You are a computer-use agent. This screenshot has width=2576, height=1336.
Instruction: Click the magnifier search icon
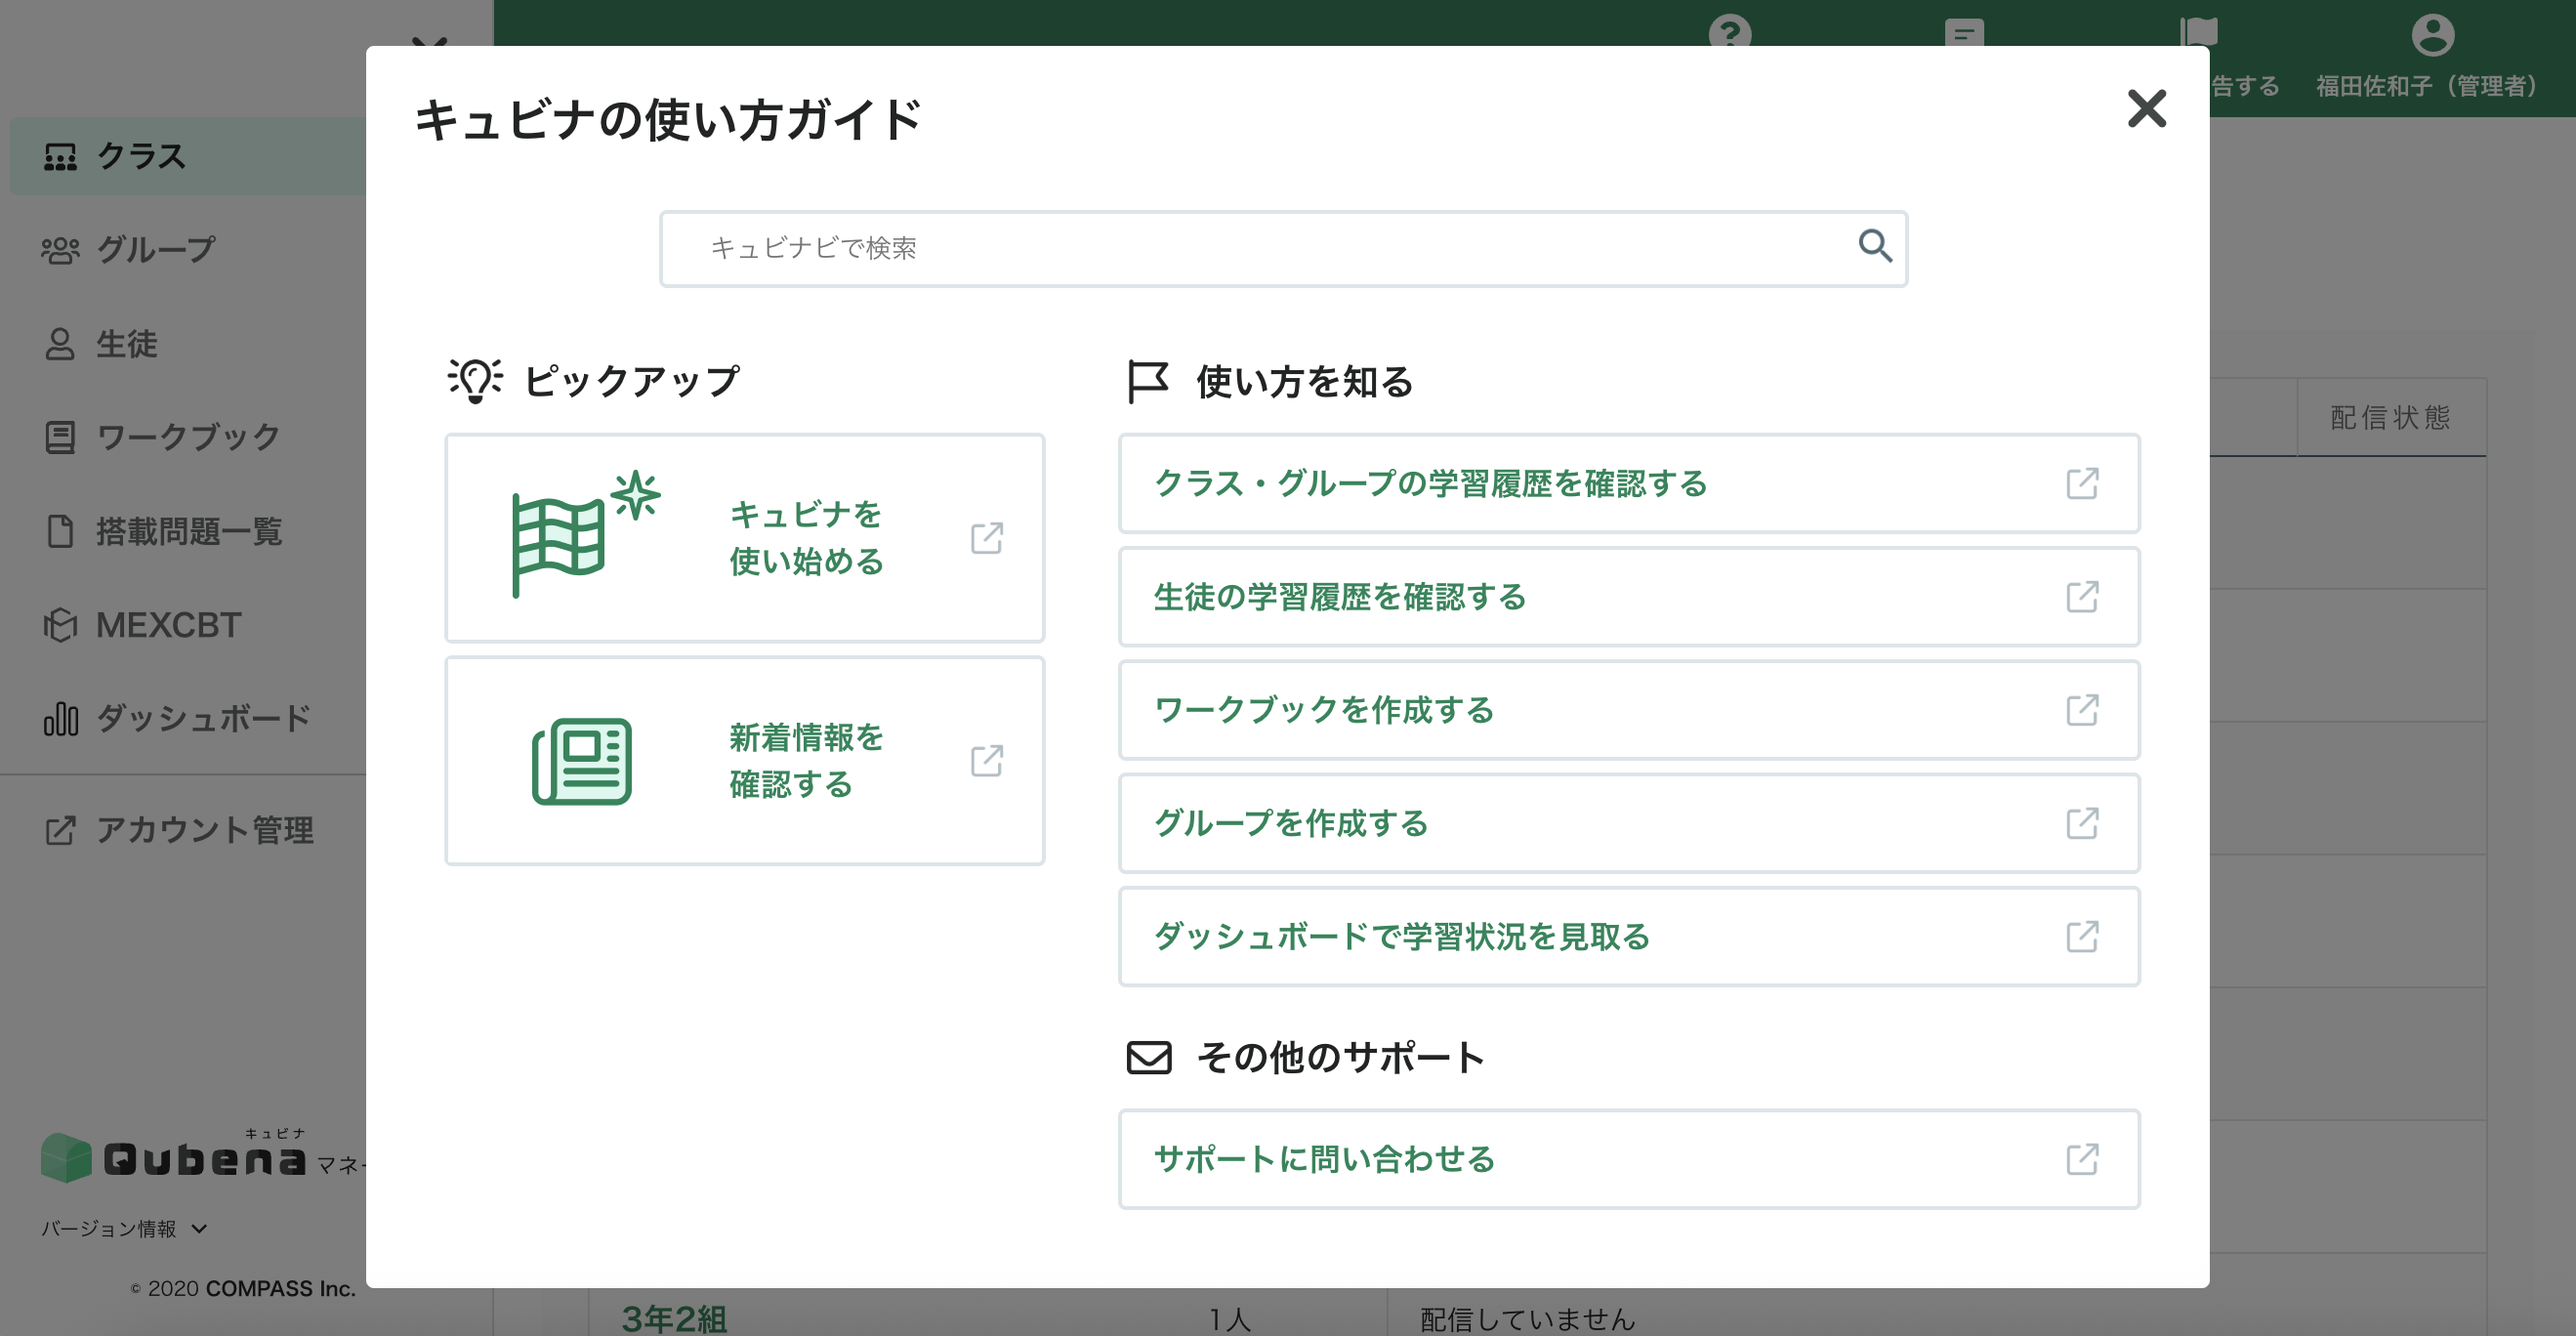[x=1874, y=246]
